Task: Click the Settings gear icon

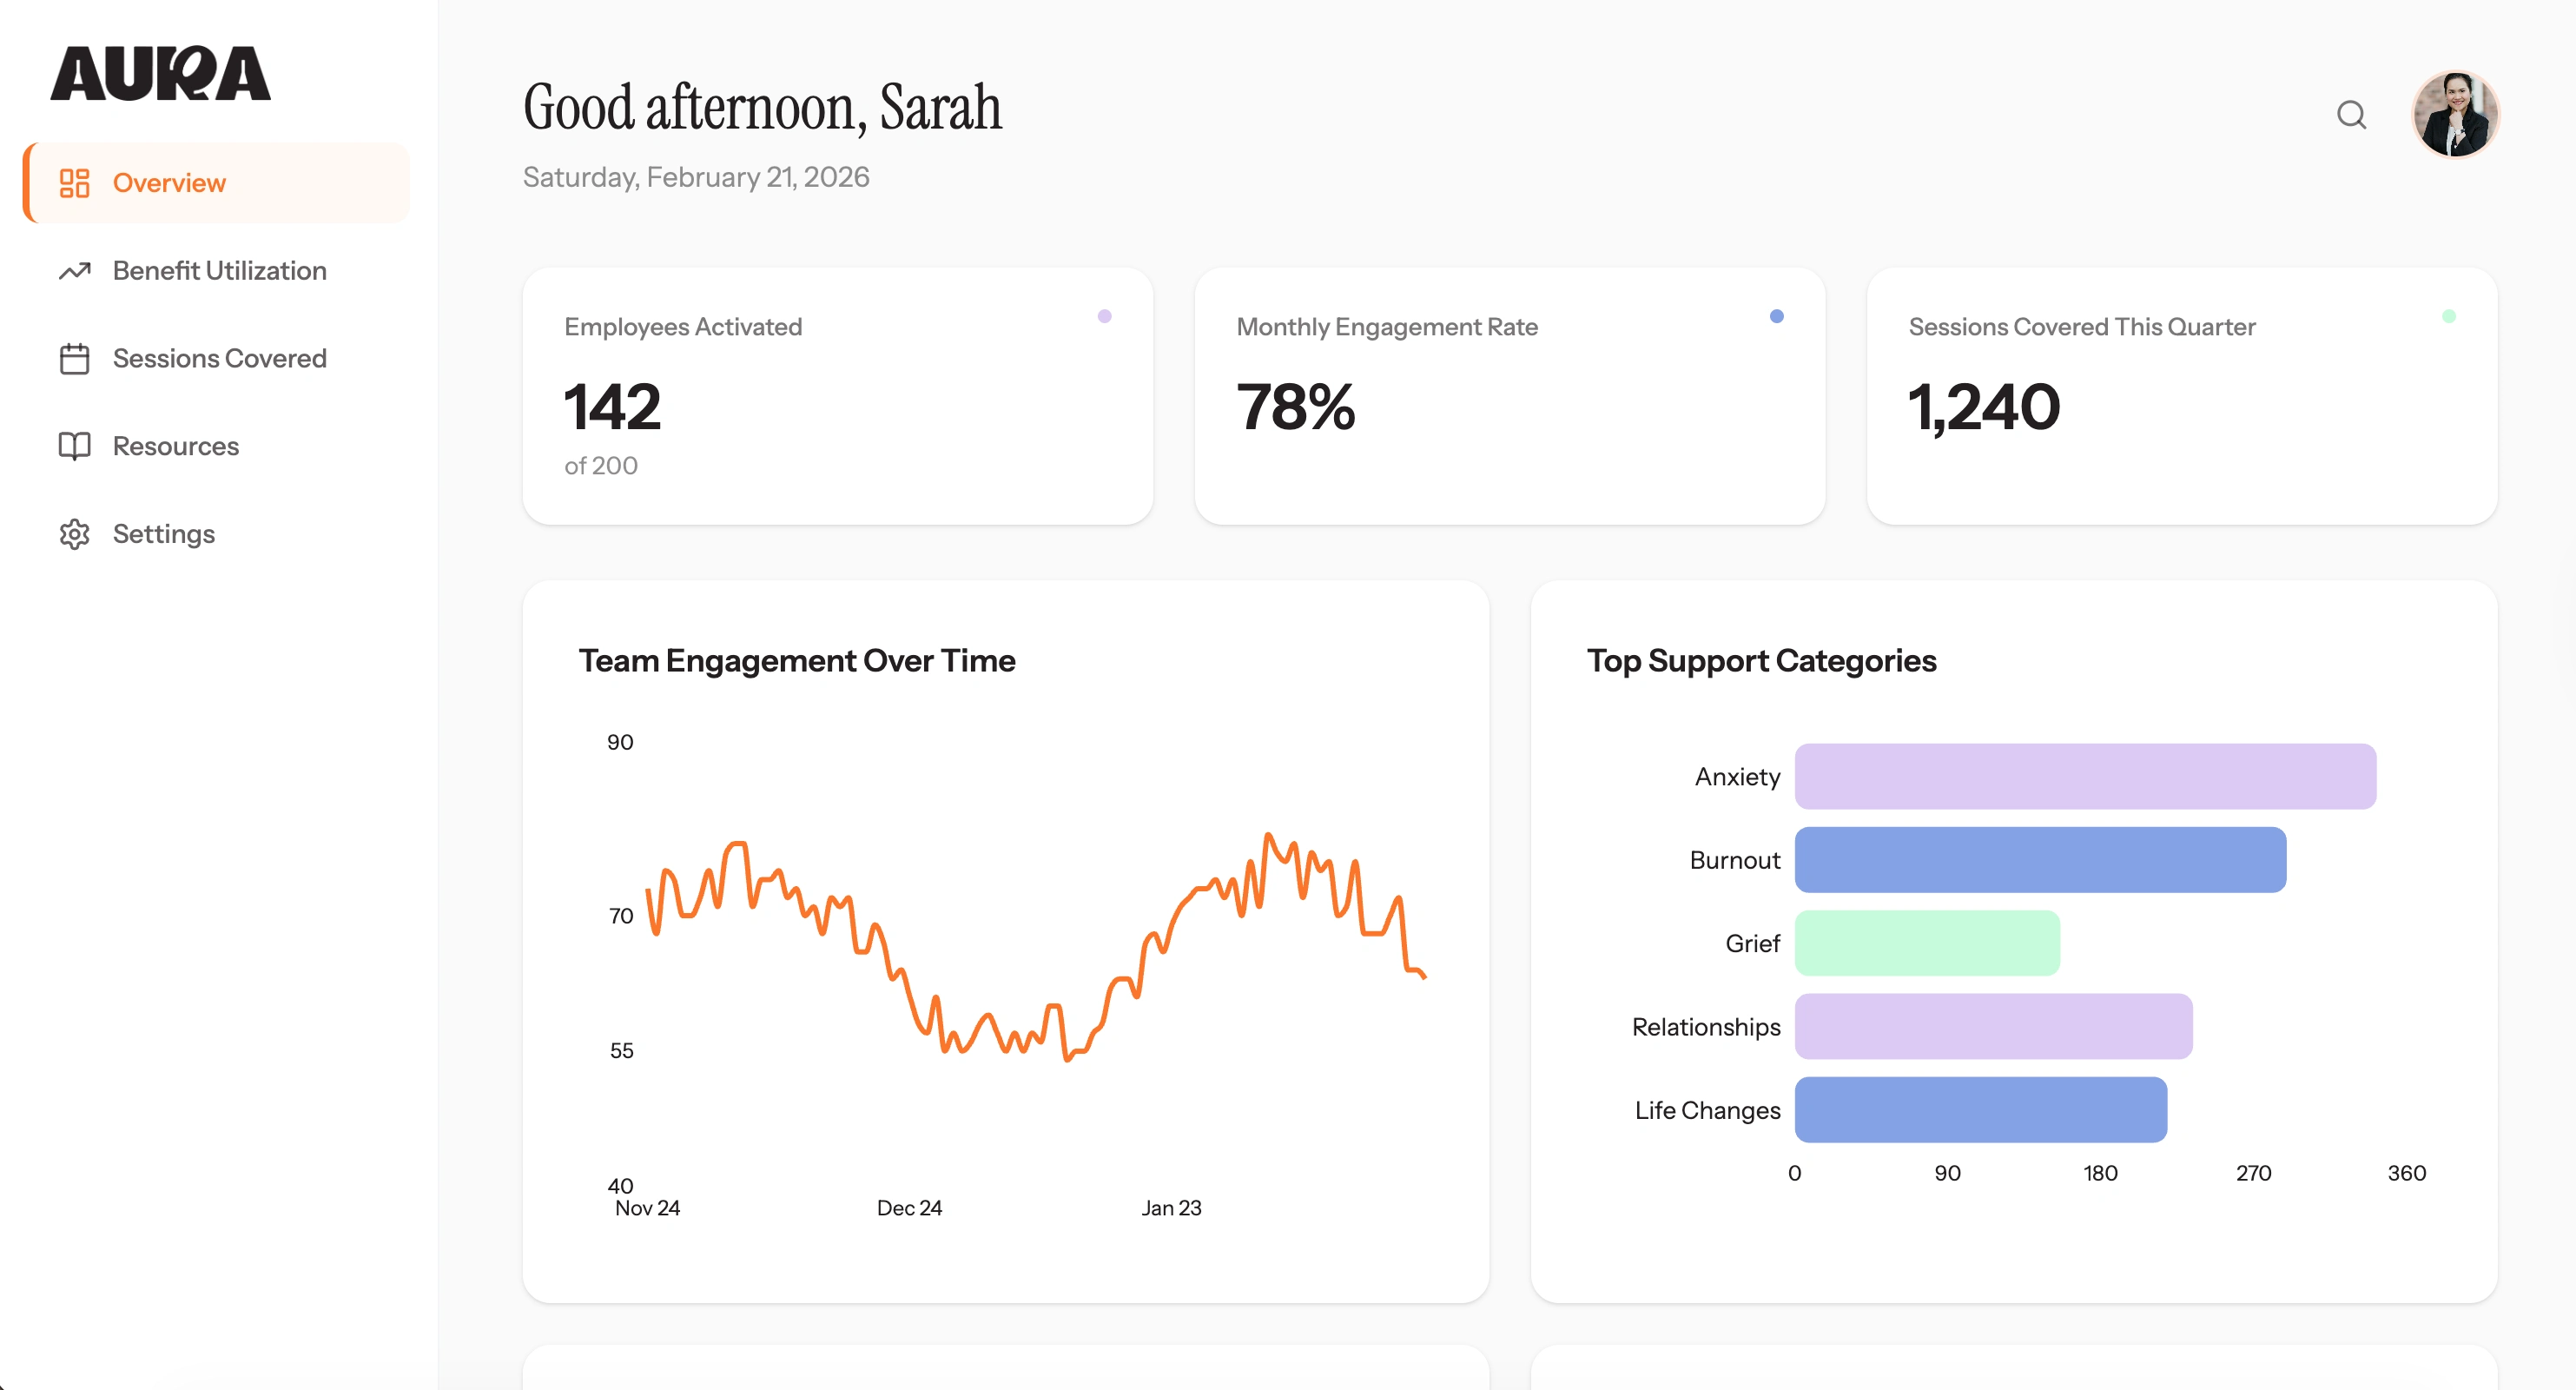Action: [74, 534]
